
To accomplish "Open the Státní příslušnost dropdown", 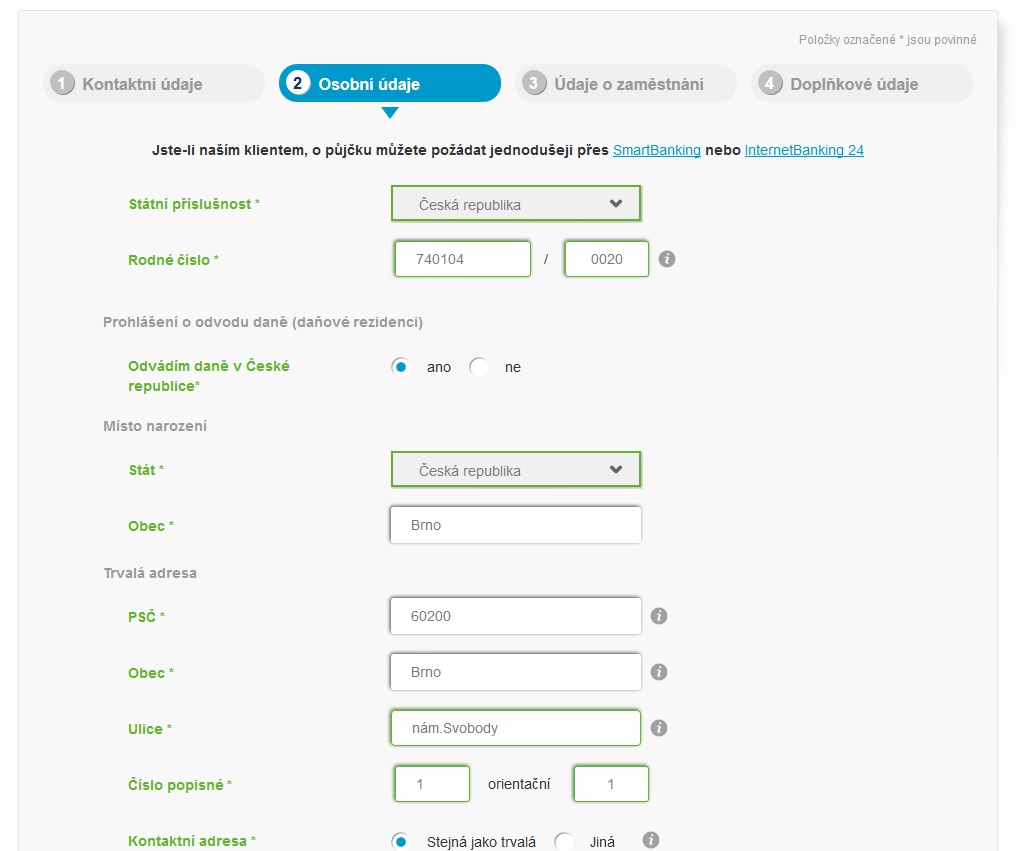I will click(x=516, y=204).
